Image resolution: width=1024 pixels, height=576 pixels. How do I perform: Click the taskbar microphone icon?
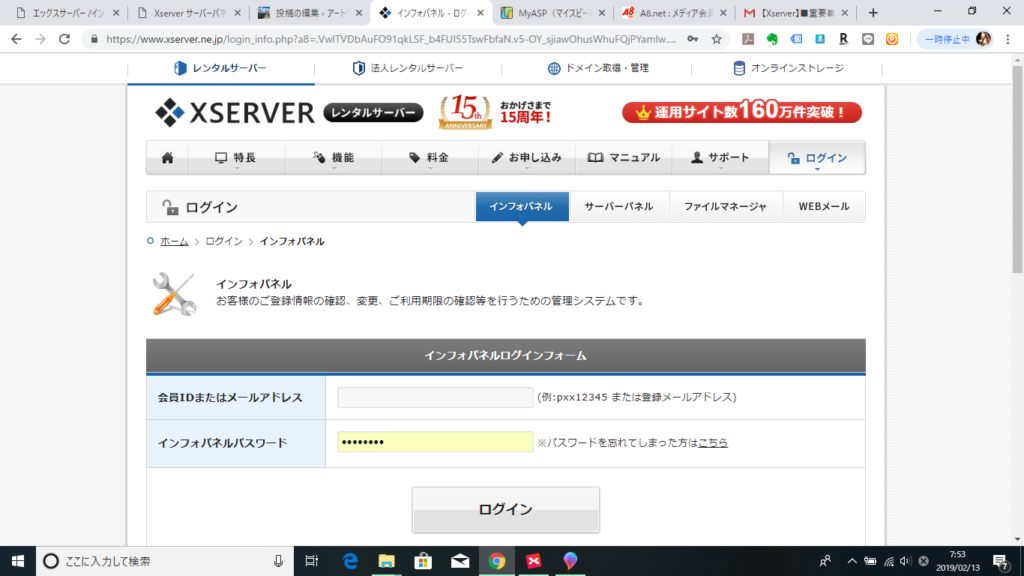[x=278, y=561]
